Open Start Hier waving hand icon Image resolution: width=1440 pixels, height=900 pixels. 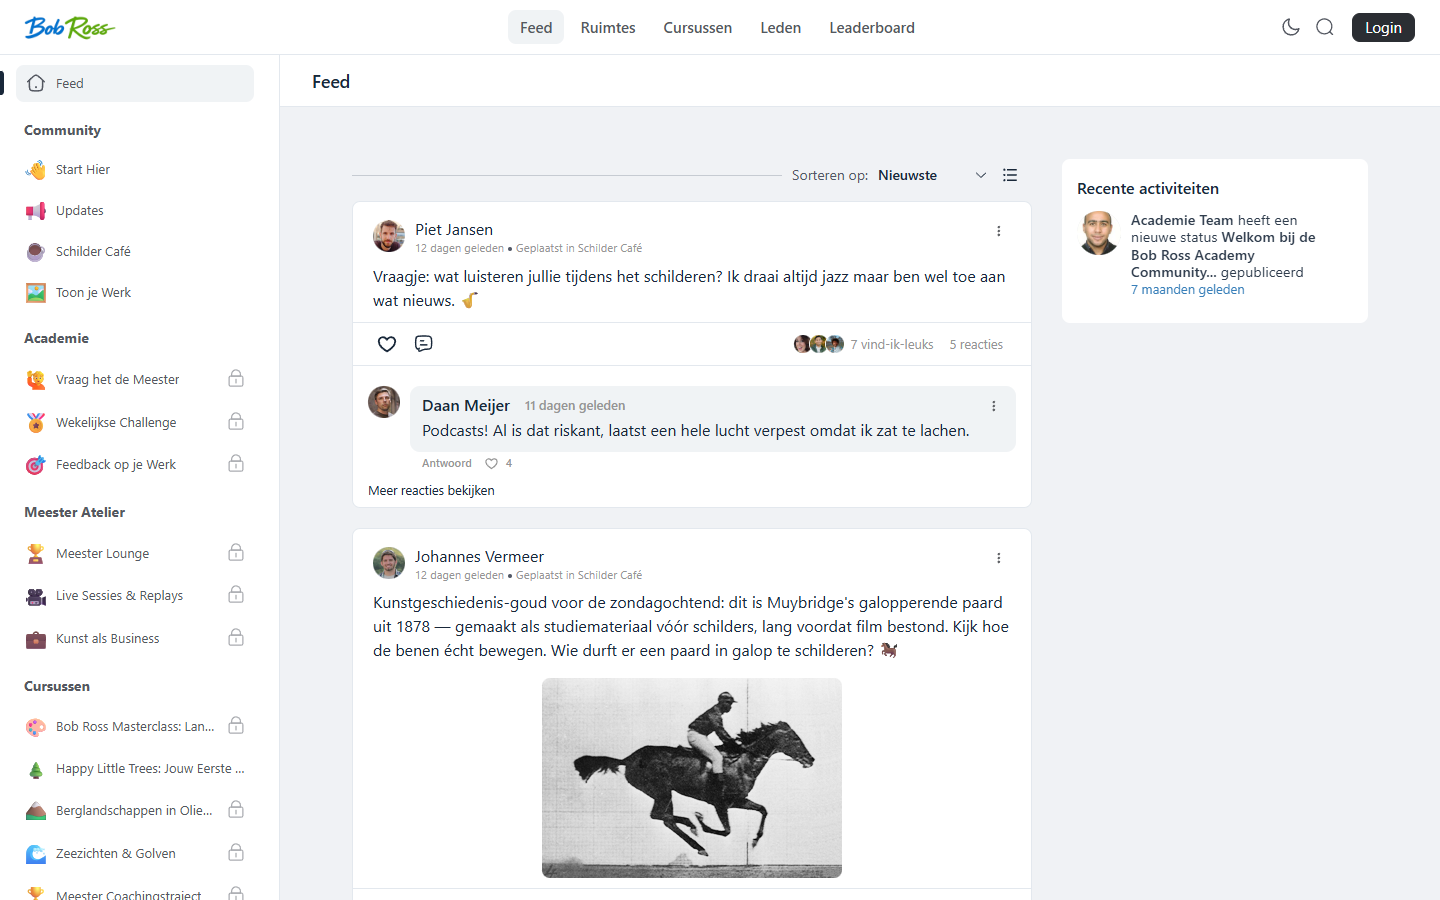pos(36,170)
